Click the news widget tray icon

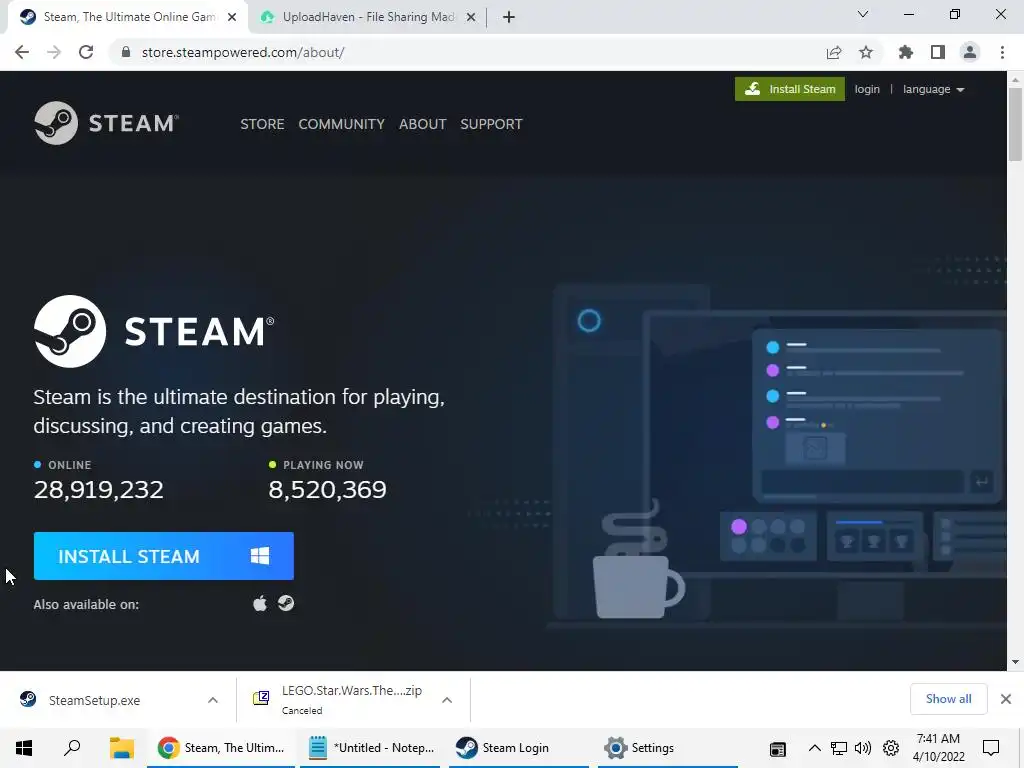click(x=777, y=749)
